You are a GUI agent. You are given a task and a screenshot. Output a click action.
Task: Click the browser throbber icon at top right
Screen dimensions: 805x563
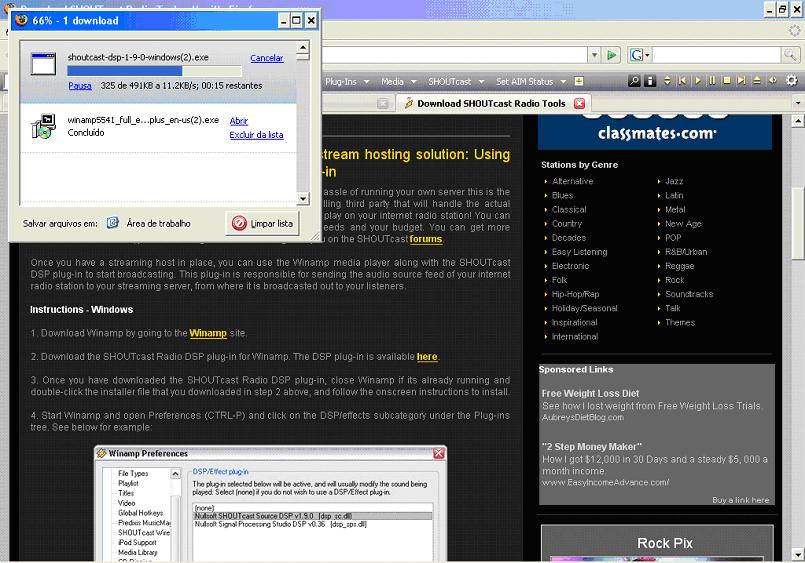[794, 31]
